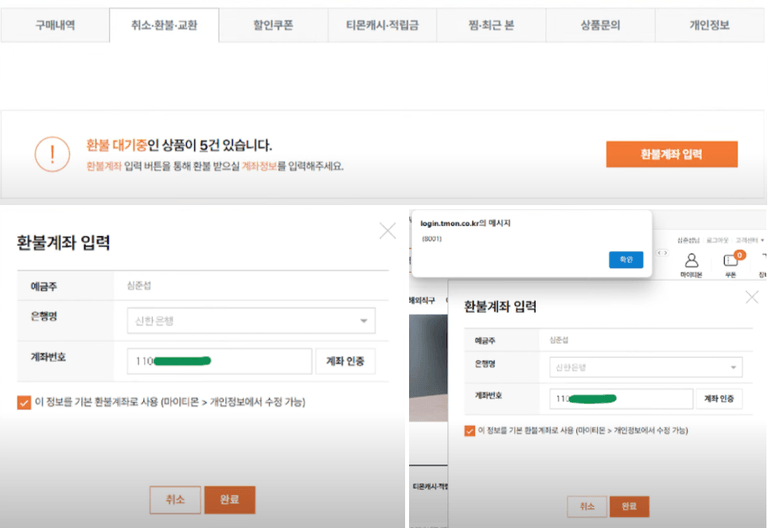Click the orange 환불계좌 입력 button
This screenshot has width=768, height=528.
(x=671, y=154)
